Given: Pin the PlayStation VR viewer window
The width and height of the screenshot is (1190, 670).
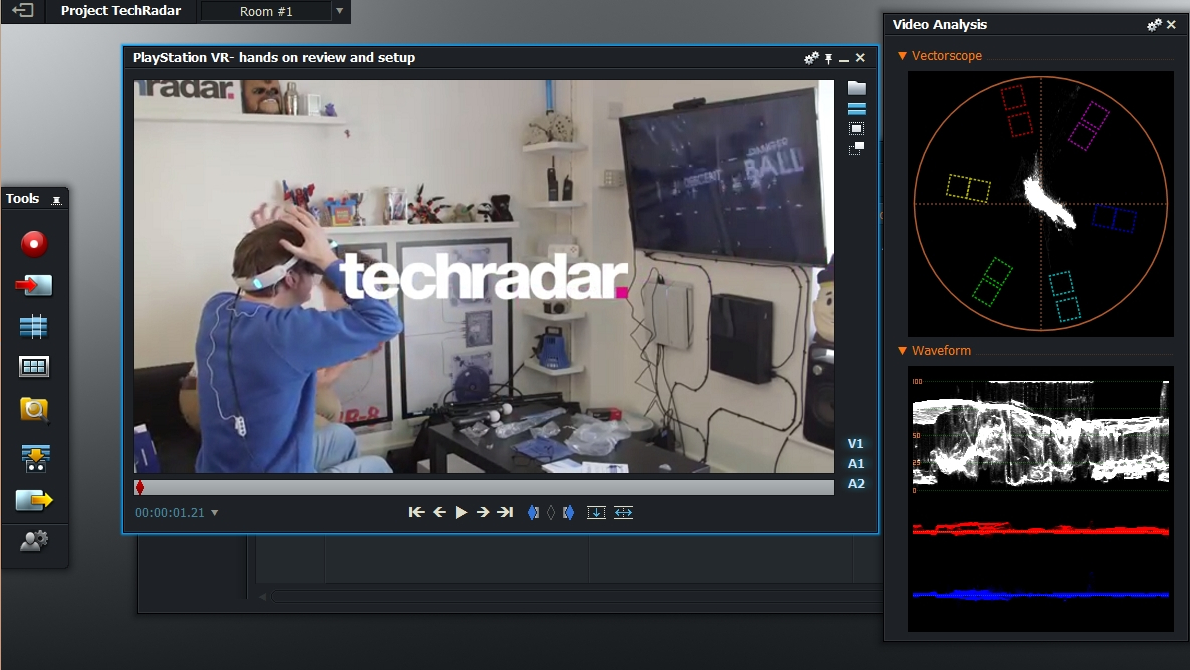Looking at the screenshot, I should pos(827,58).
